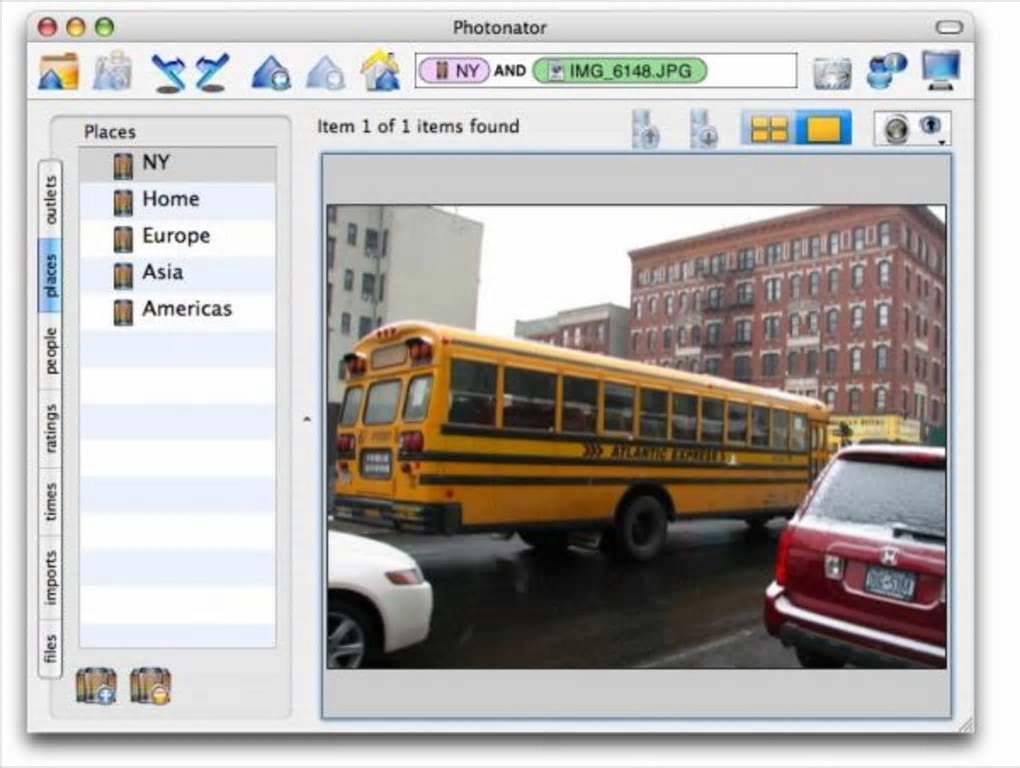This screenshot has height=768, width=1020.
Task: Switch to the imports tab
Action: tap(50, 577)
